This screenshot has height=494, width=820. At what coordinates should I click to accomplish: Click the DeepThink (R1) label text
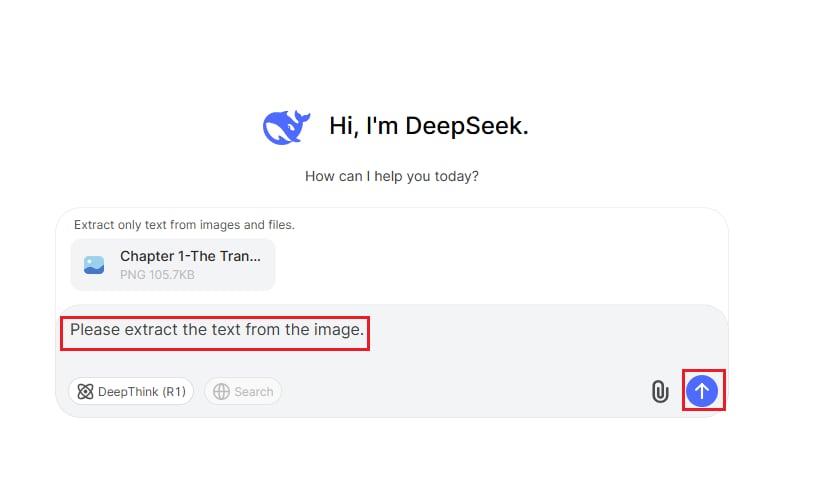point(142,392)
